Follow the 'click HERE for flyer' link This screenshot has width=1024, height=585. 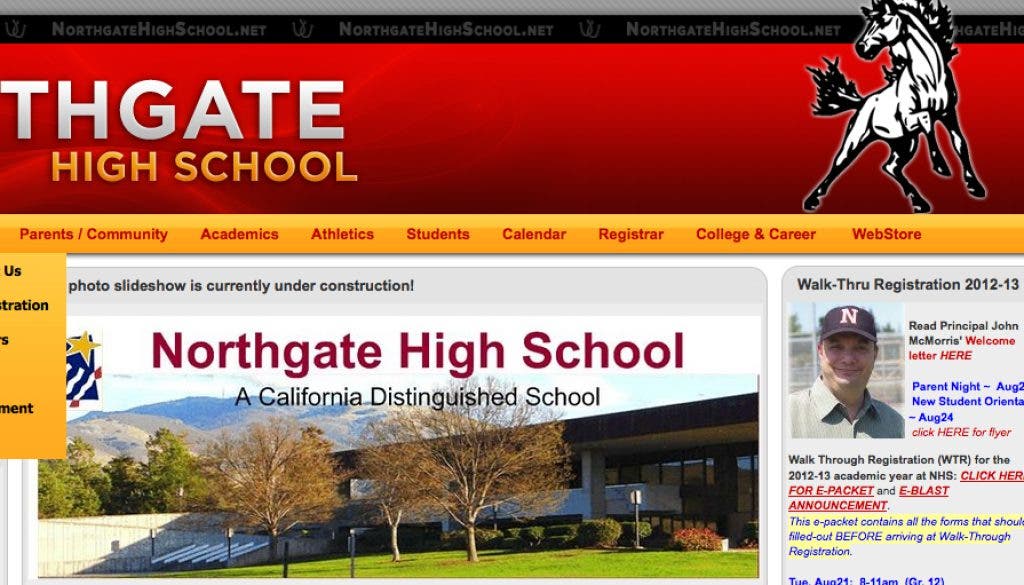pos(960,432)
